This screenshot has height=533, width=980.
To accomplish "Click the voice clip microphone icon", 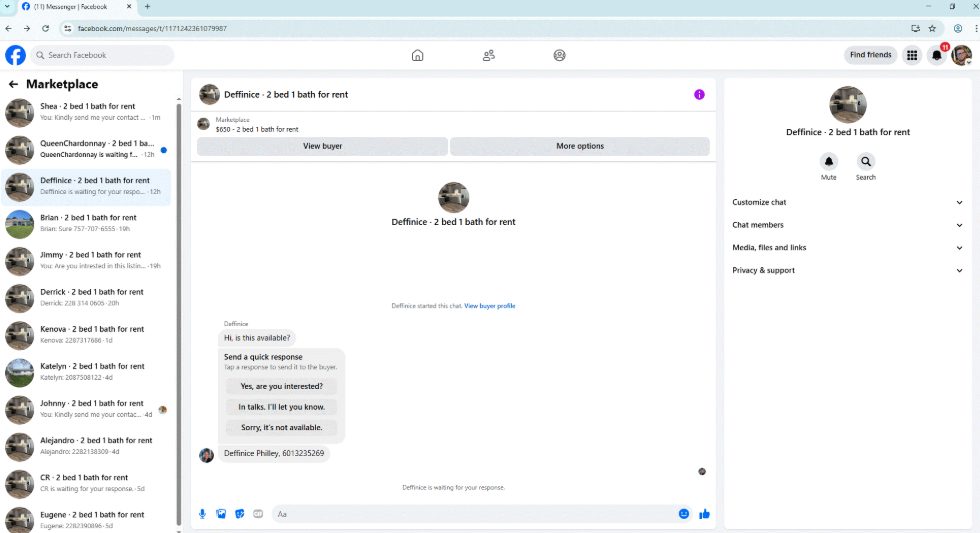I will (x=202, y=514).
